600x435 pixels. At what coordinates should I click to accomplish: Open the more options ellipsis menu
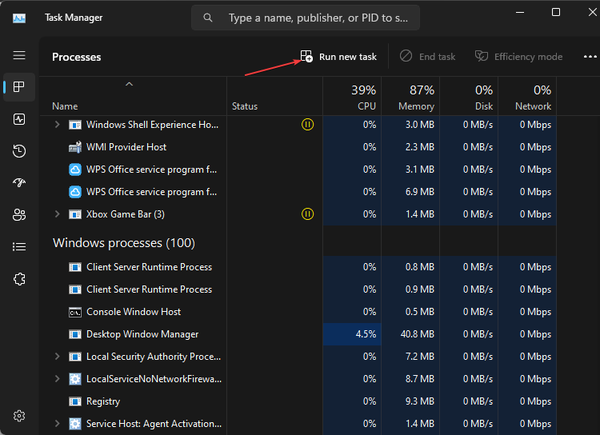tap(589, 57)
